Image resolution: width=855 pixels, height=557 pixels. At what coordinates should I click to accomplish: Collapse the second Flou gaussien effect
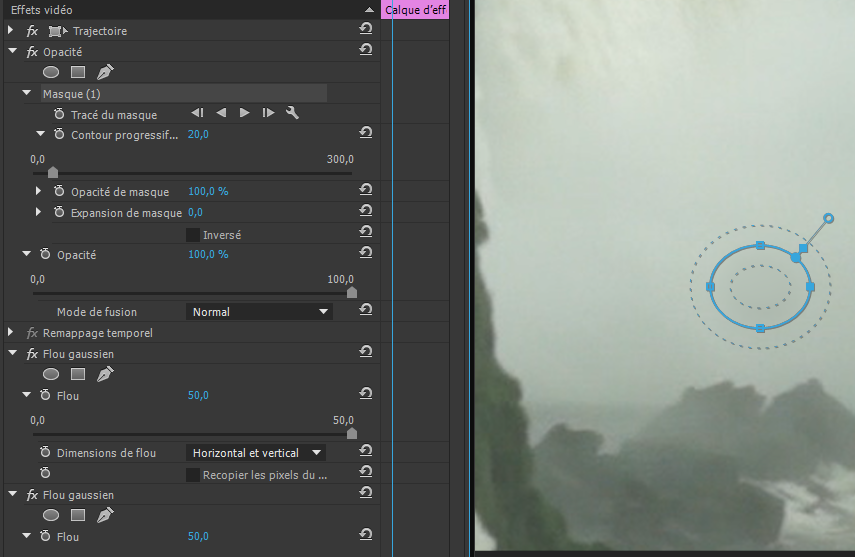coord(13,494)
